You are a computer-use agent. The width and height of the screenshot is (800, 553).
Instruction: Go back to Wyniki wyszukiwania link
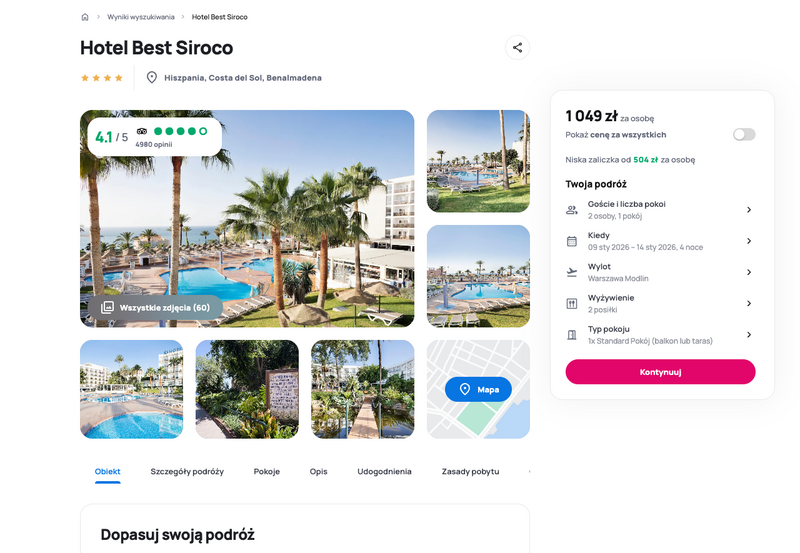click(x=141, y=17)
